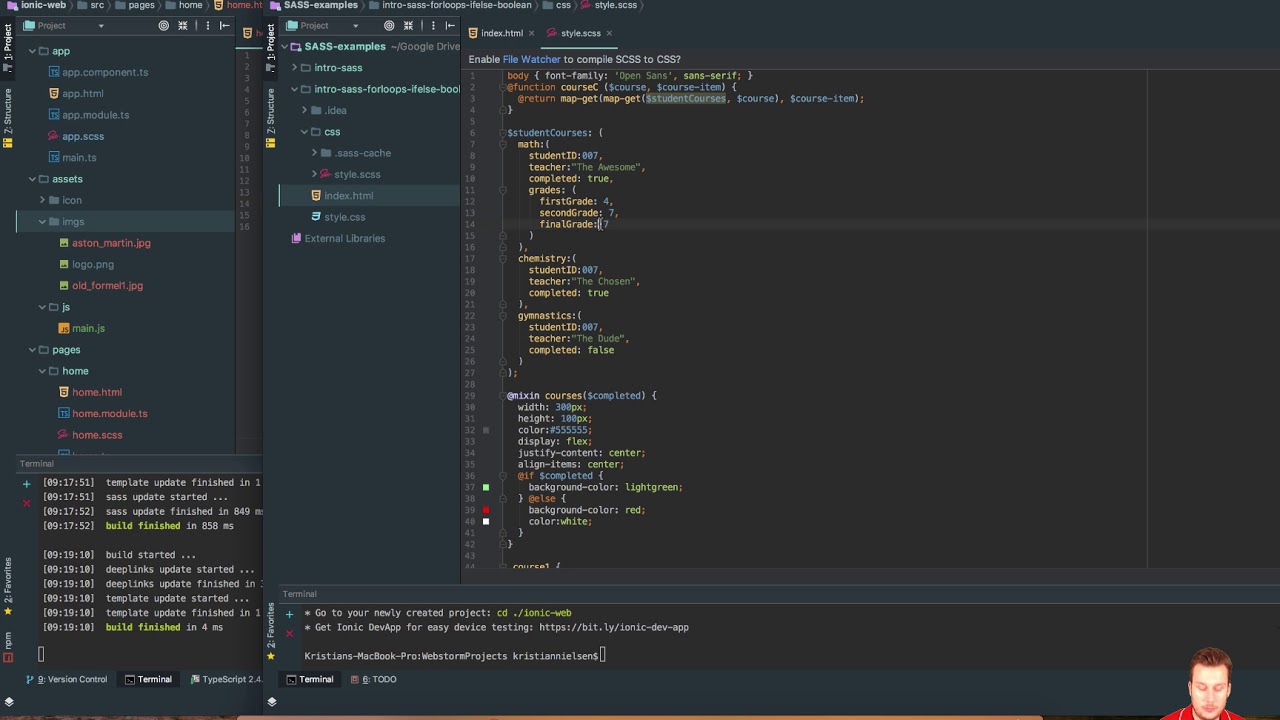Toggle the Structure side tab in SASS-examples window

pos(270,118)
